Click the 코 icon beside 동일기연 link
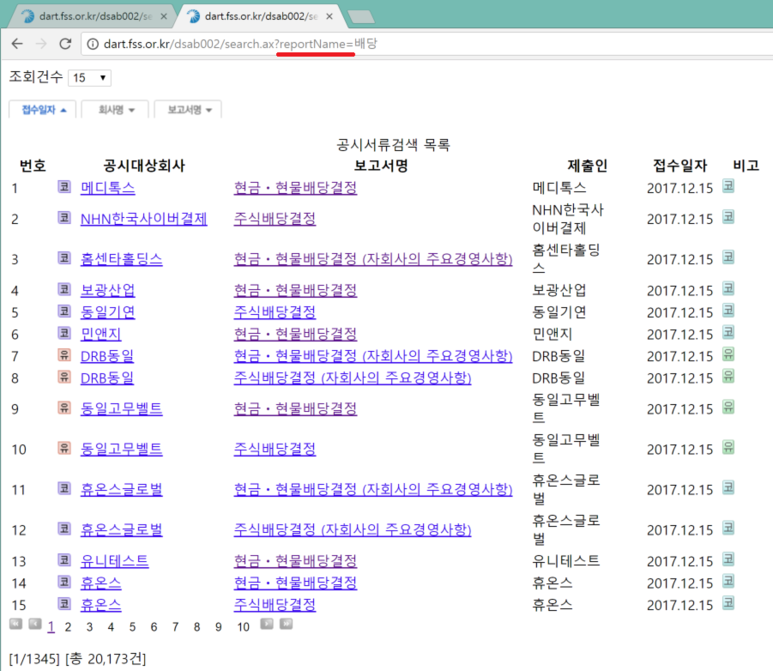773x671 pixels. [64, 311]
